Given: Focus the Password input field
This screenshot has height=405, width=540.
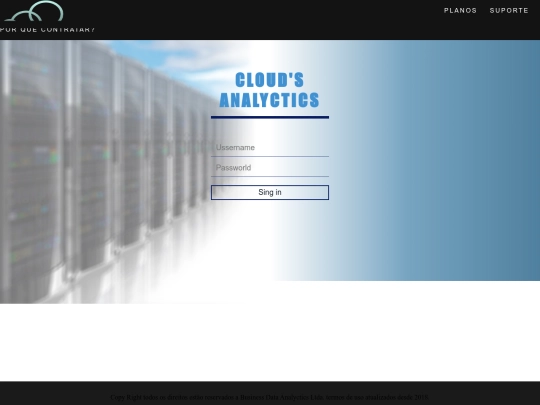Looking at the screenshot, I should point(270,168).
